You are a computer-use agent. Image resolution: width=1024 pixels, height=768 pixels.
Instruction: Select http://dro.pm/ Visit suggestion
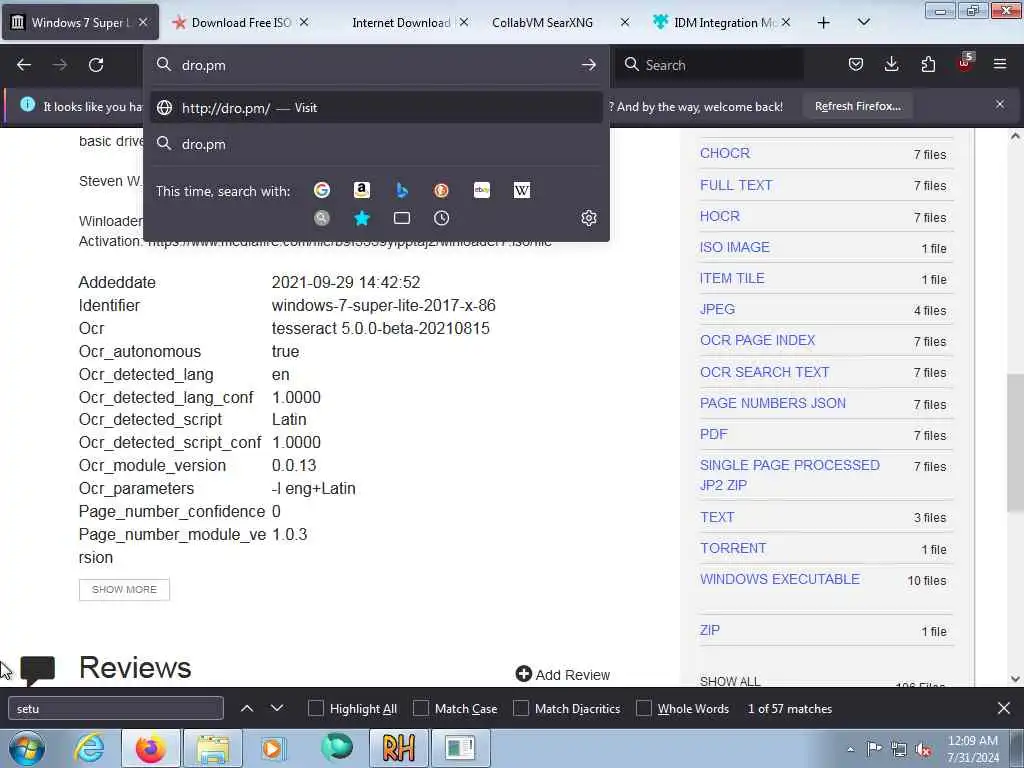tap(376, 108)
